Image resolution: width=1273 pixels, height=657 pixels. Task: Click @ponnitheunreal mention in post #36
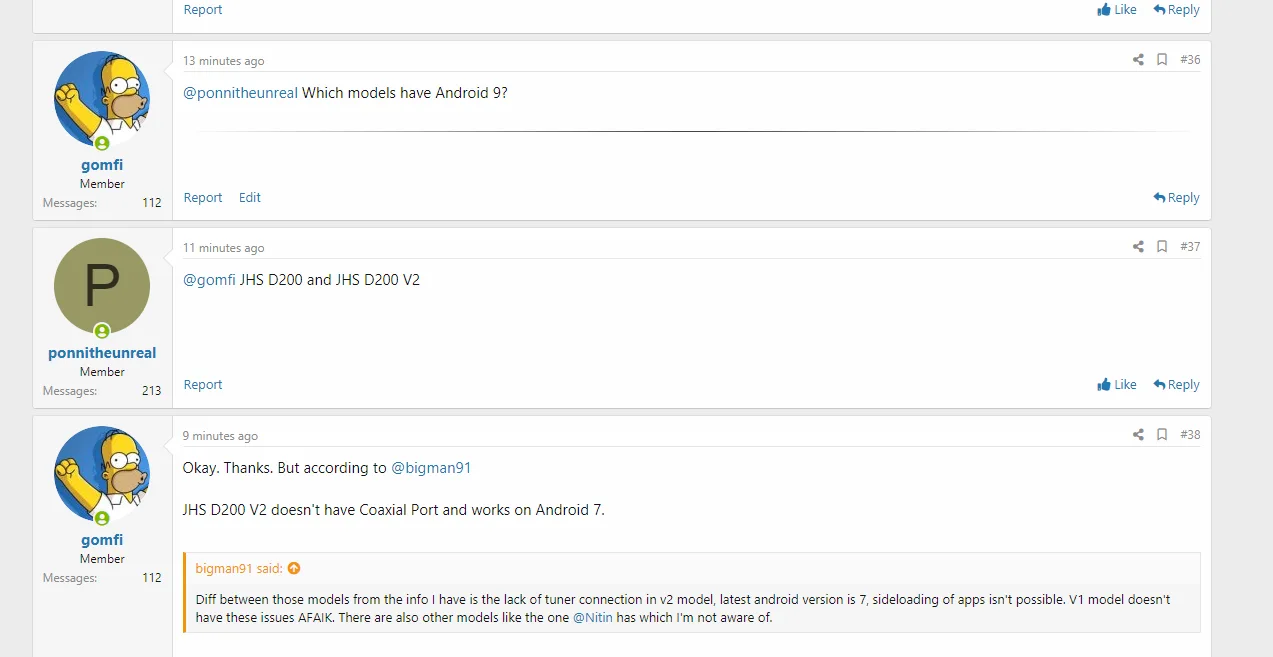point(241,93)
